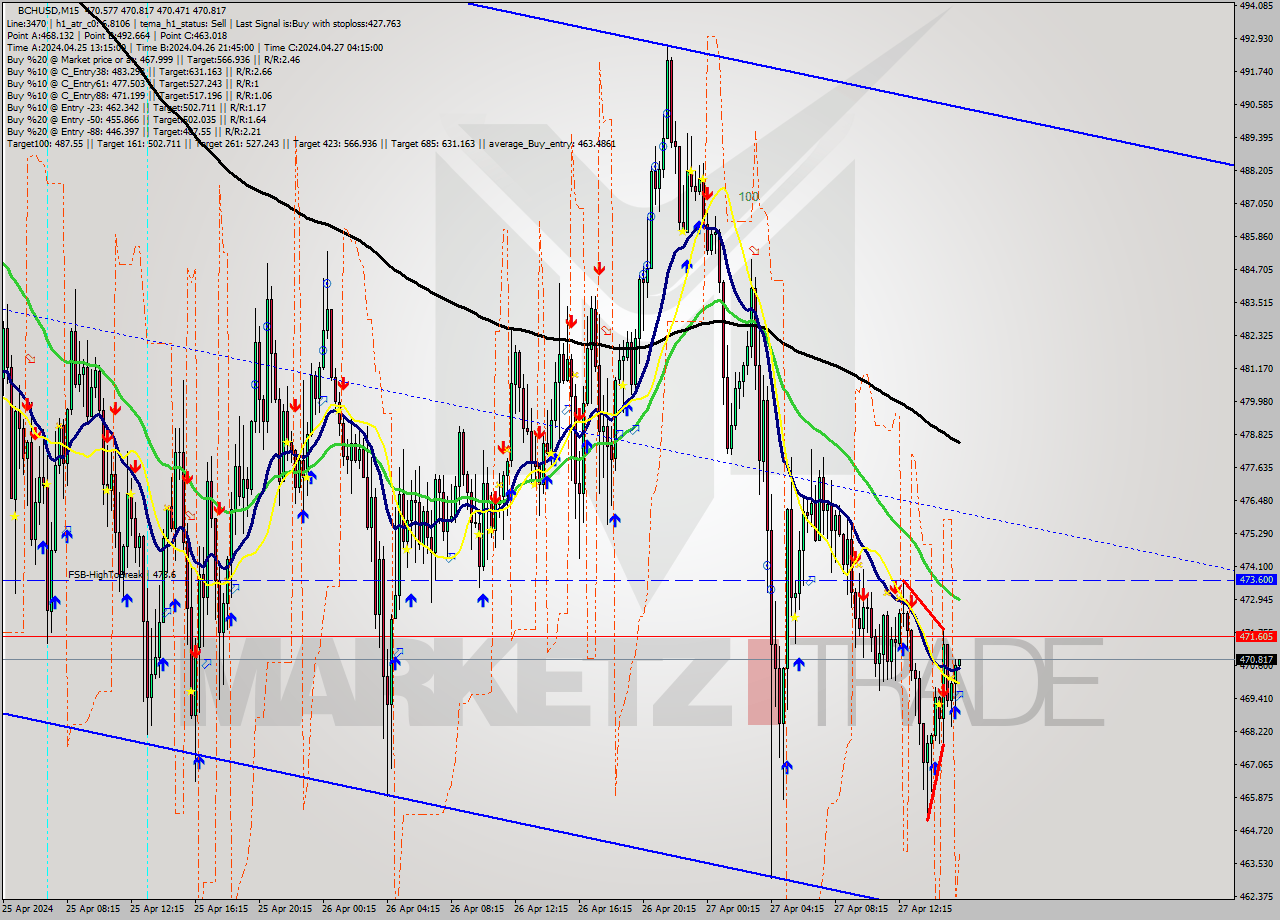
Task: Click the blue 473.600 price tag
Action: pyautogui.click(x=1256, y=580)
